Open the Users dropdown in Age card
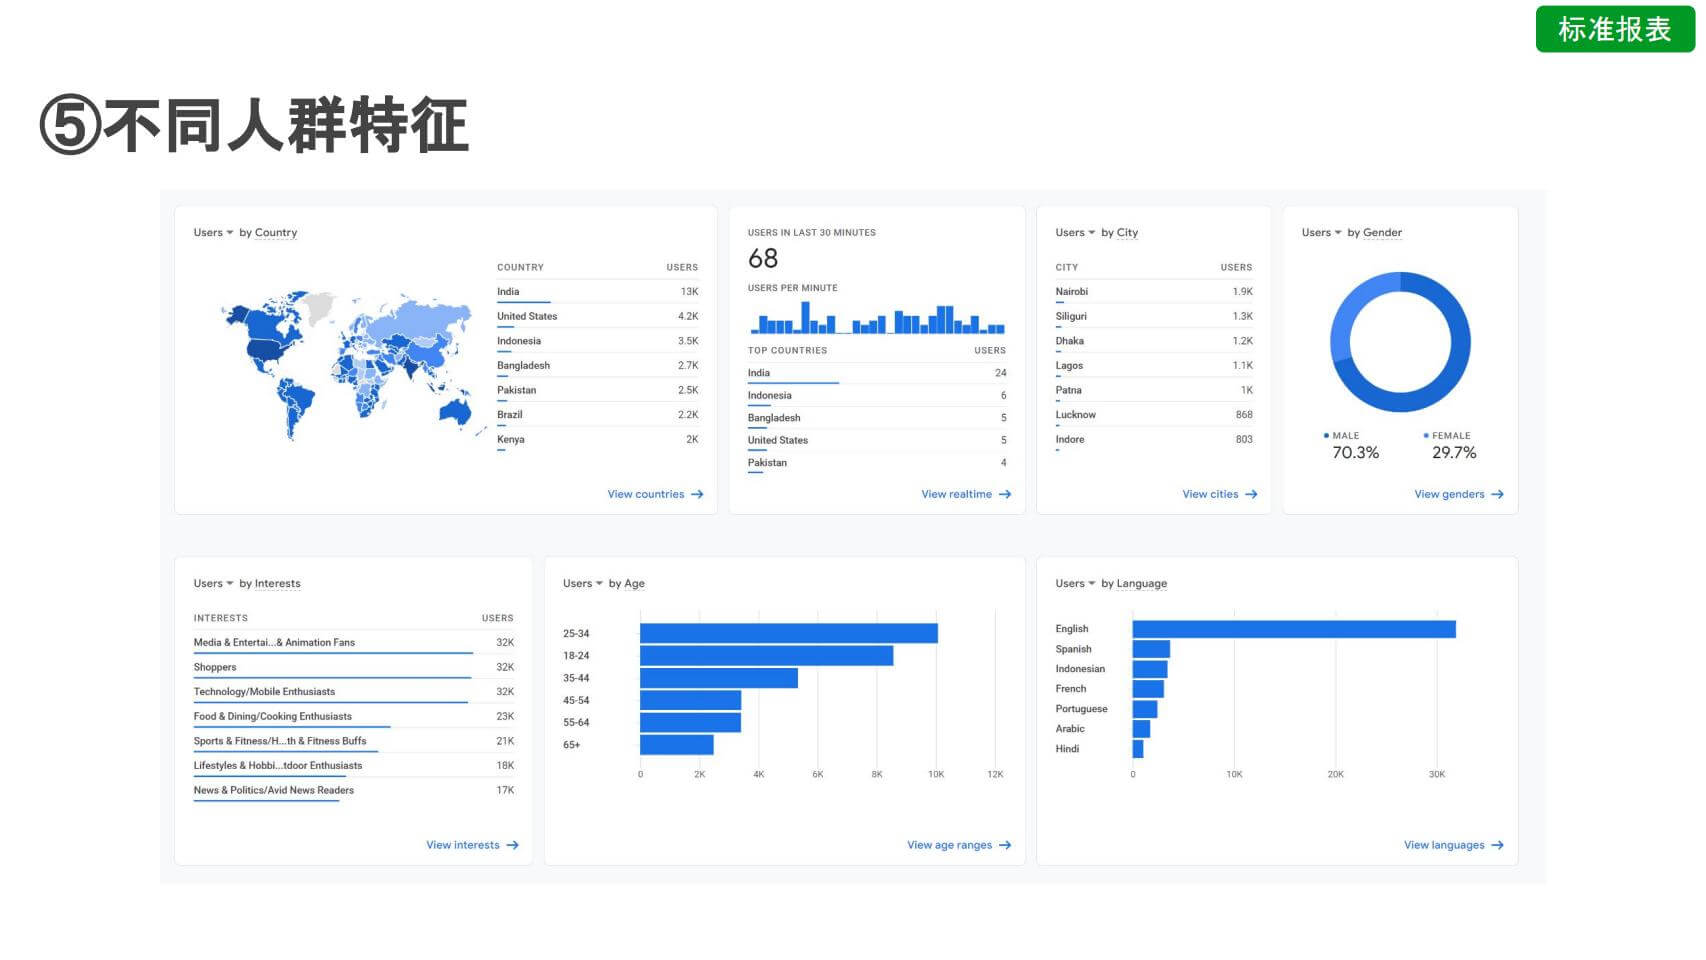Screen dimensions: 1706x960 click(582, 584)
